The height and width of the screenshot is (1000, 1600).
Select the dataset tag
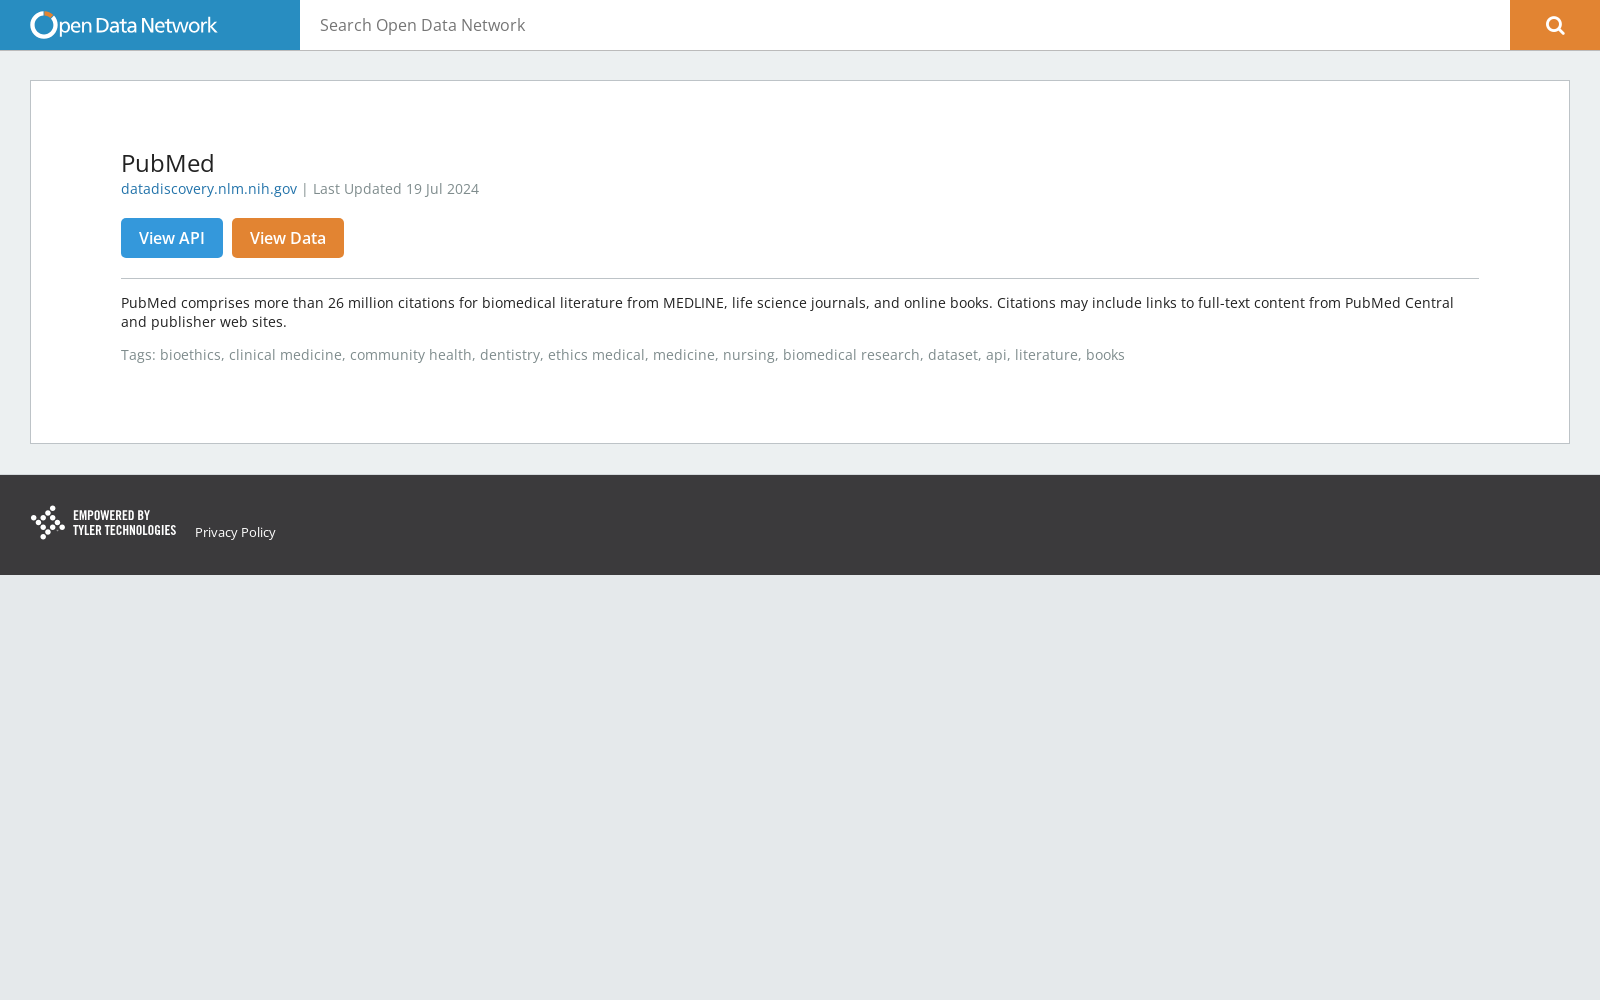coord(953,355)
